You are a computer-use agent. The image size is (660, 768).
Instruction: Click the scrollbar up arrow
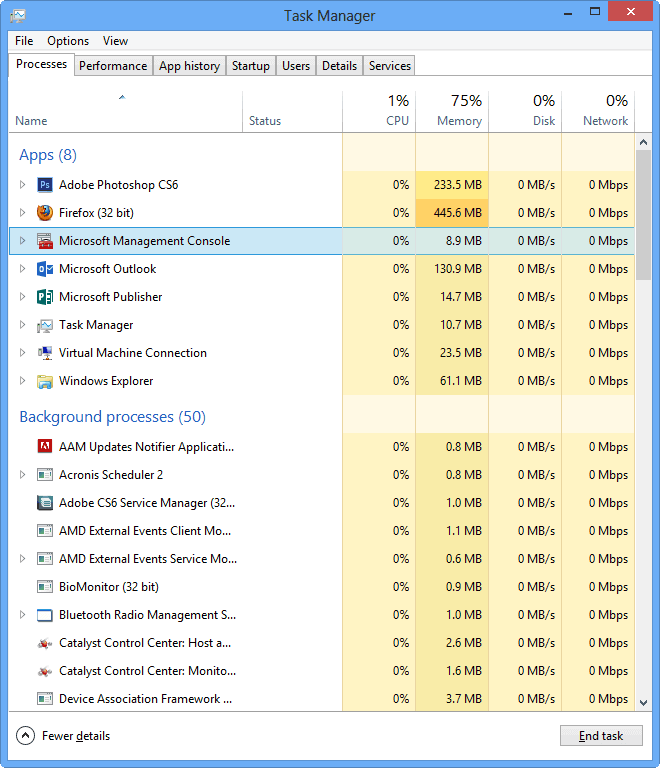pos(643,142)
